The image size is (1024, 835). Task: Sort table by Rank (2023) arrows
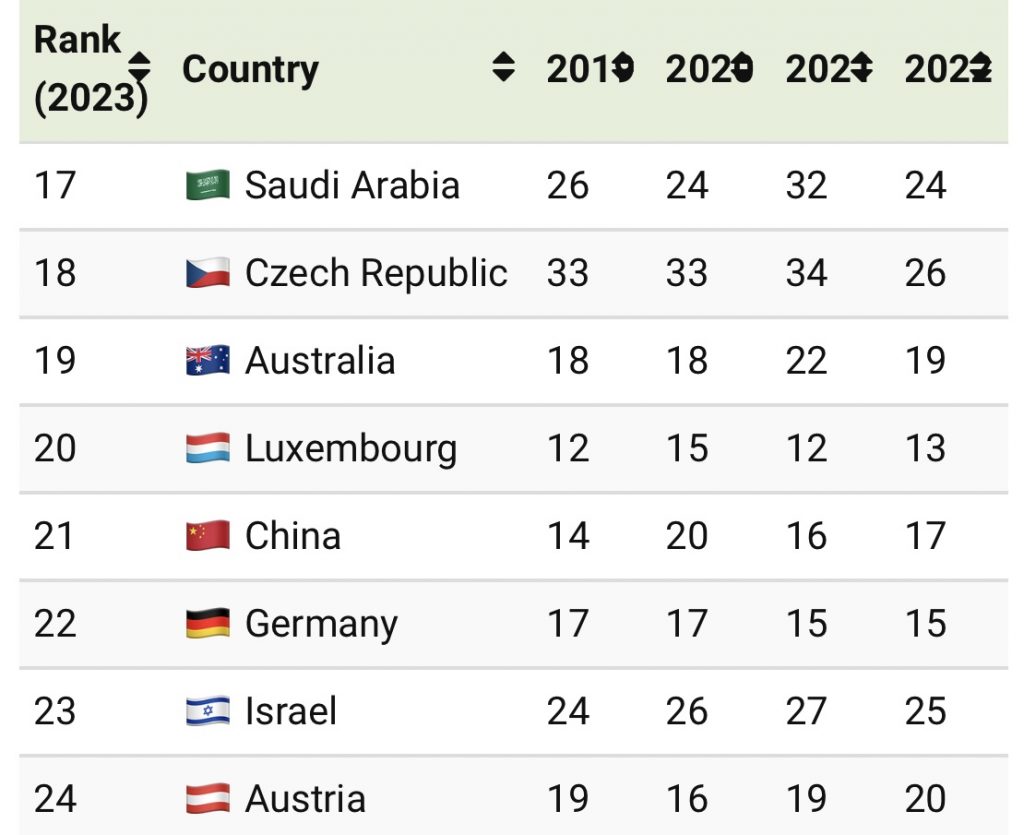(x=141, y=68)
